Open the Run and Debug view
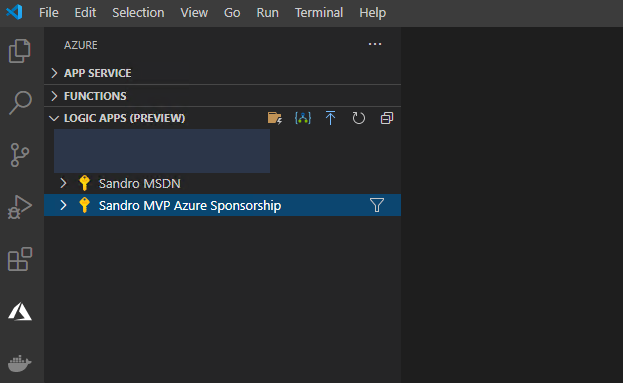The height and width of the screenshot is (383, 623). [20, 207]
